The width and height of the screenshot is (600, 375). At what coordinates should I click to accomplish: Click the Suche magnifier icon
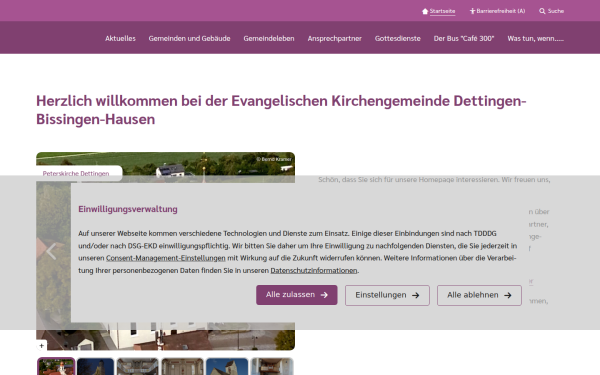point(542,11)
